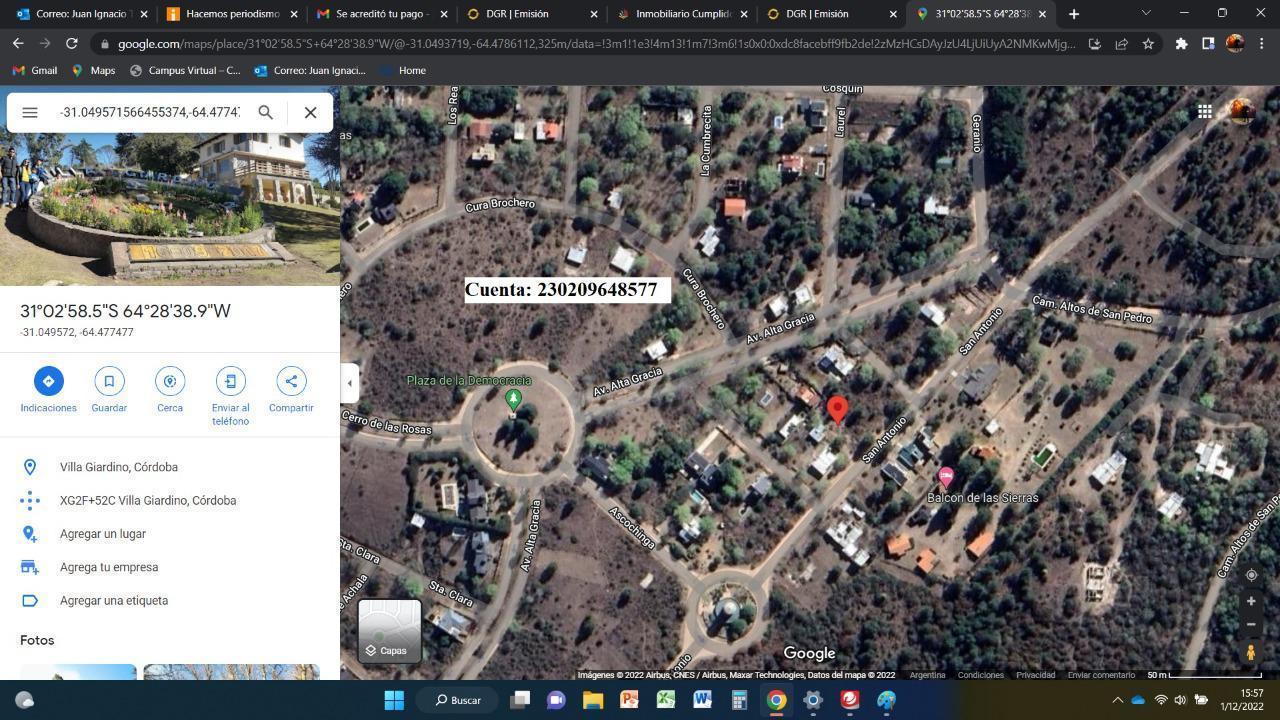Open the Campus Virtual bookmark
This screenshot has height=720, width=1280.
pos(185,70)
